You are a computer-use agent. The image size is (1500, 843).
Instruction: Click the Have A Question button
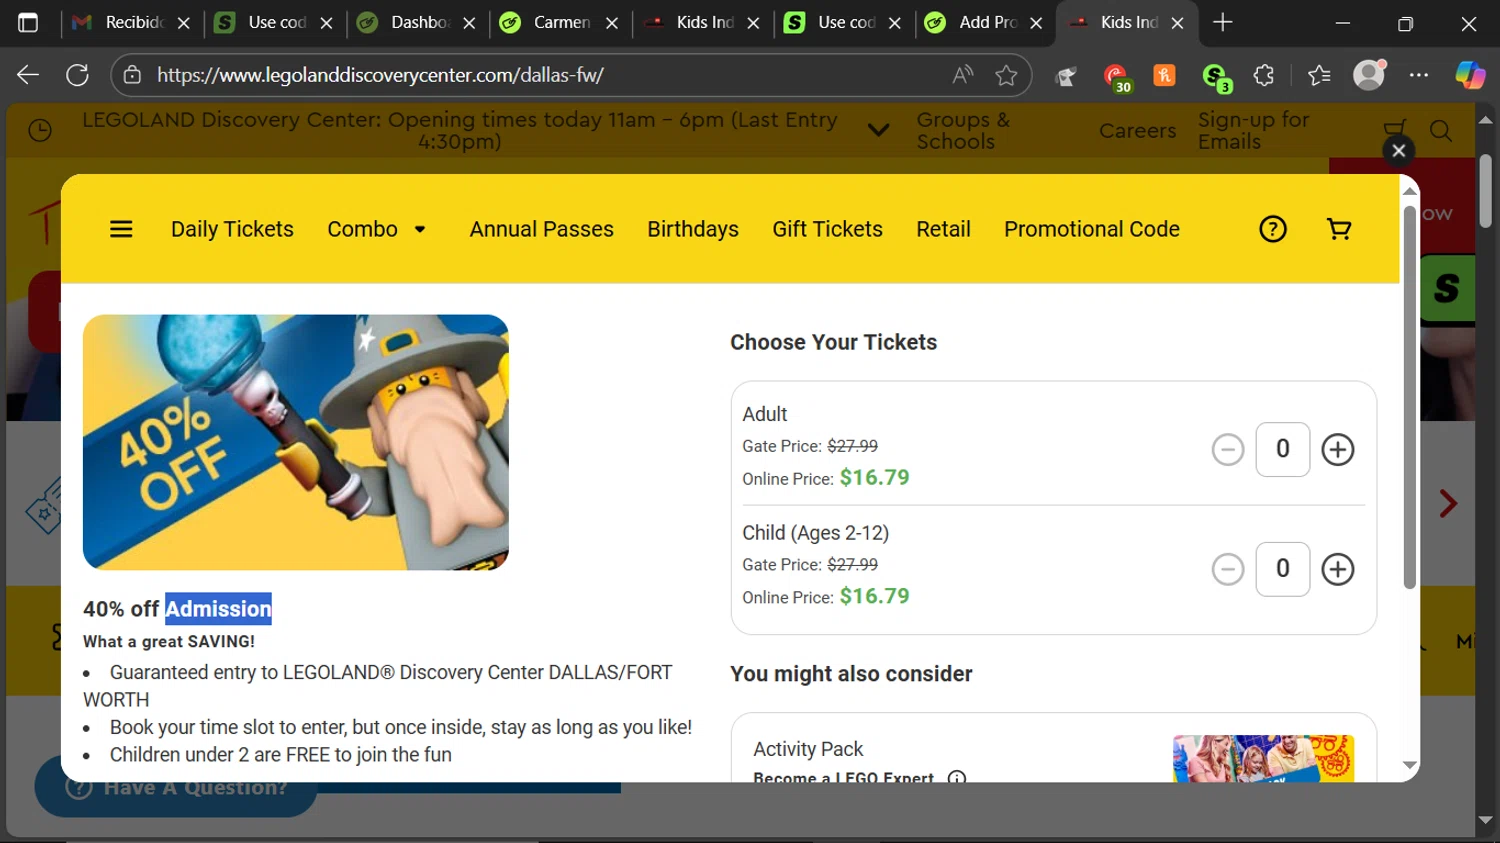click(176, 788)
